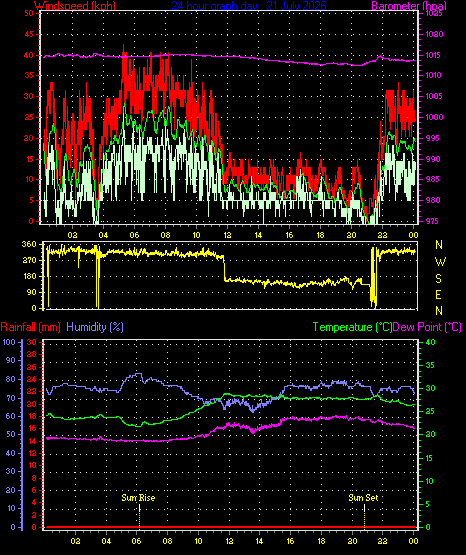Click the '70' humidity axis value
Image resolution: width=466 pixels, height=555 pixels.
[11, 398]
